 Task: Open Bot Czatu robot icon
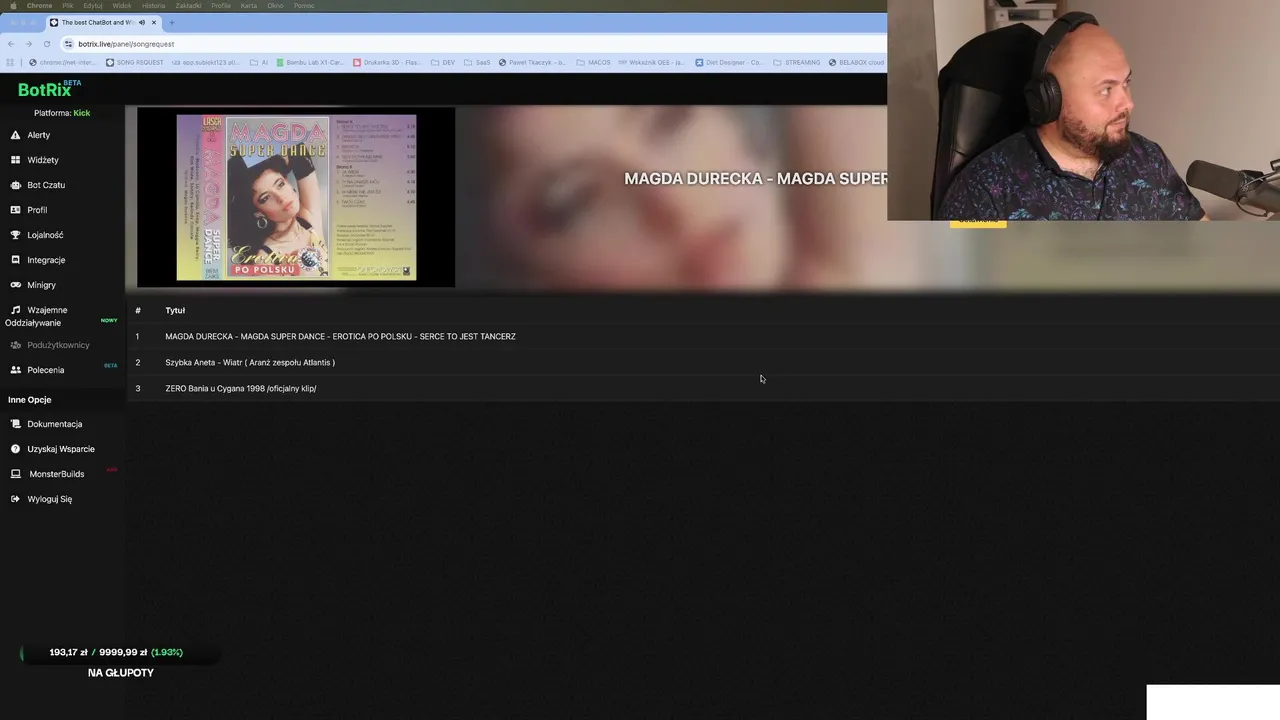[x=15, y=185]
